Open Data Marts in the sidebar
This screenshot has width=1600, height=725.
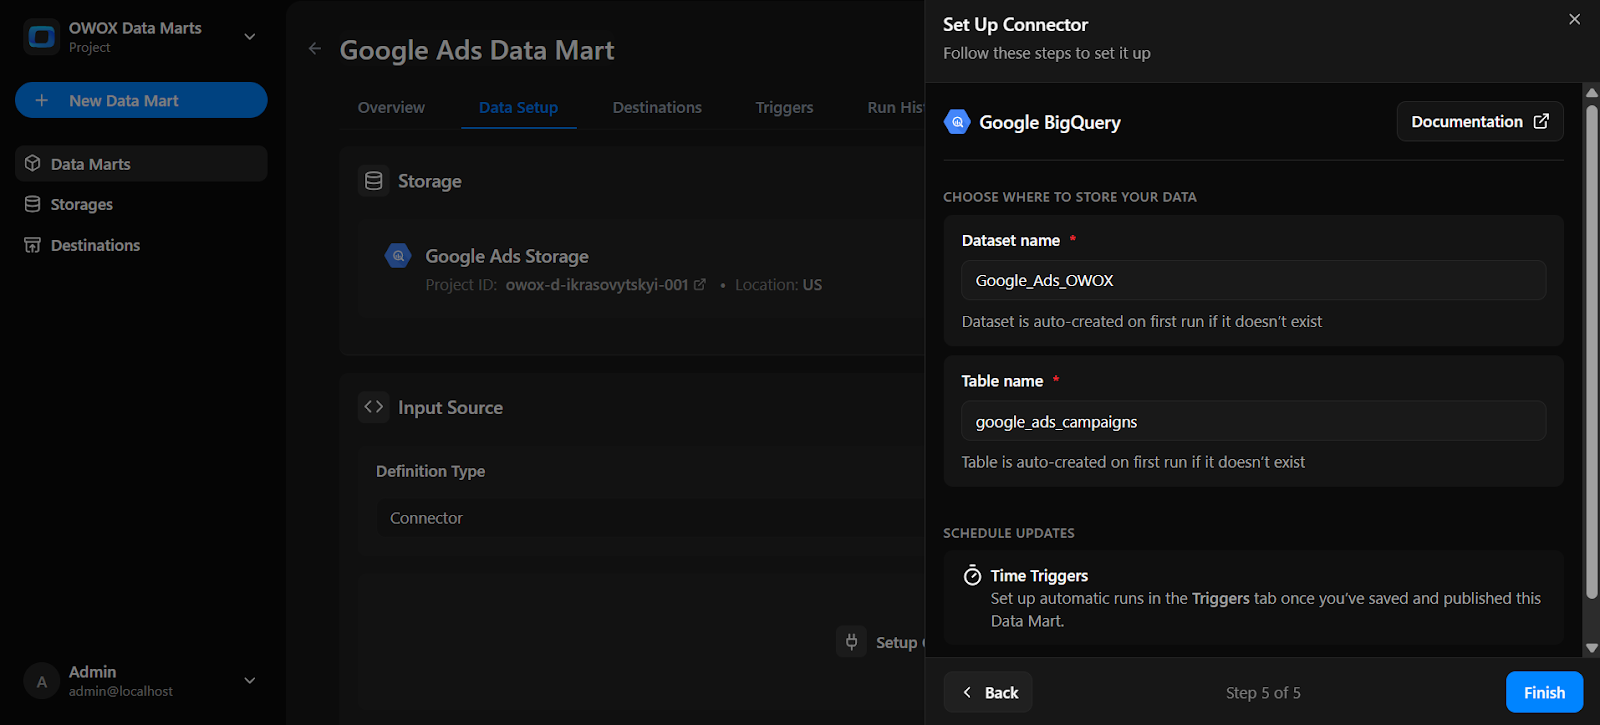tap(141, 164)
